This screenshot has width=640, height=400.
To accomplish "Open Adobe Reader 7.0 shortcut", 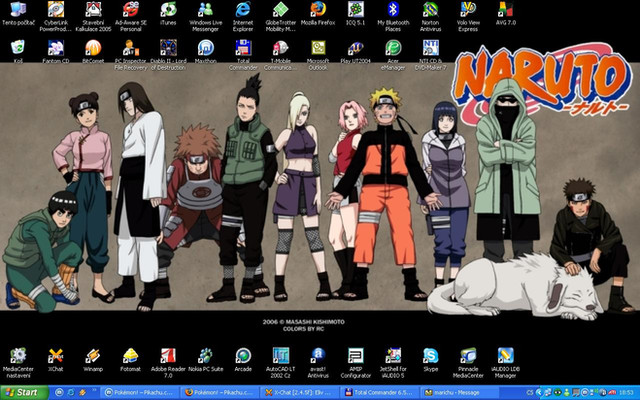I will (168, 363).
